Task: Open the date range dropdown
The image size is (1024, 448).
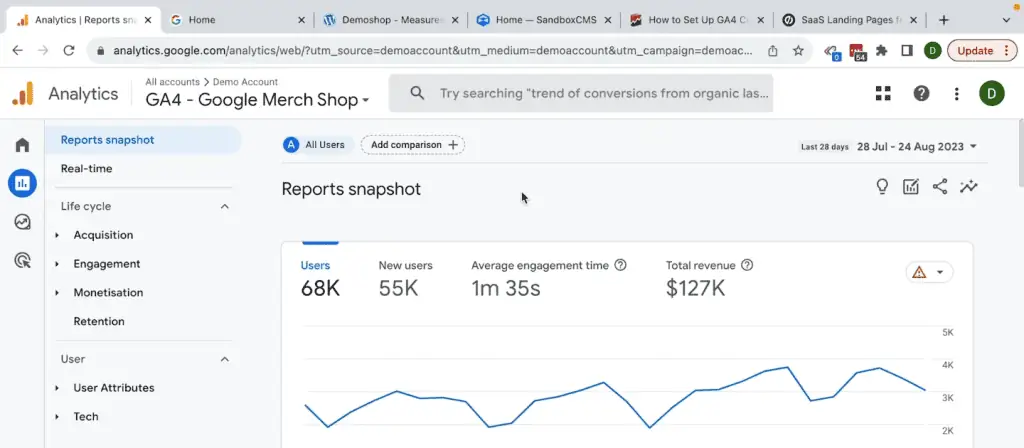Action: coord(917,146)
